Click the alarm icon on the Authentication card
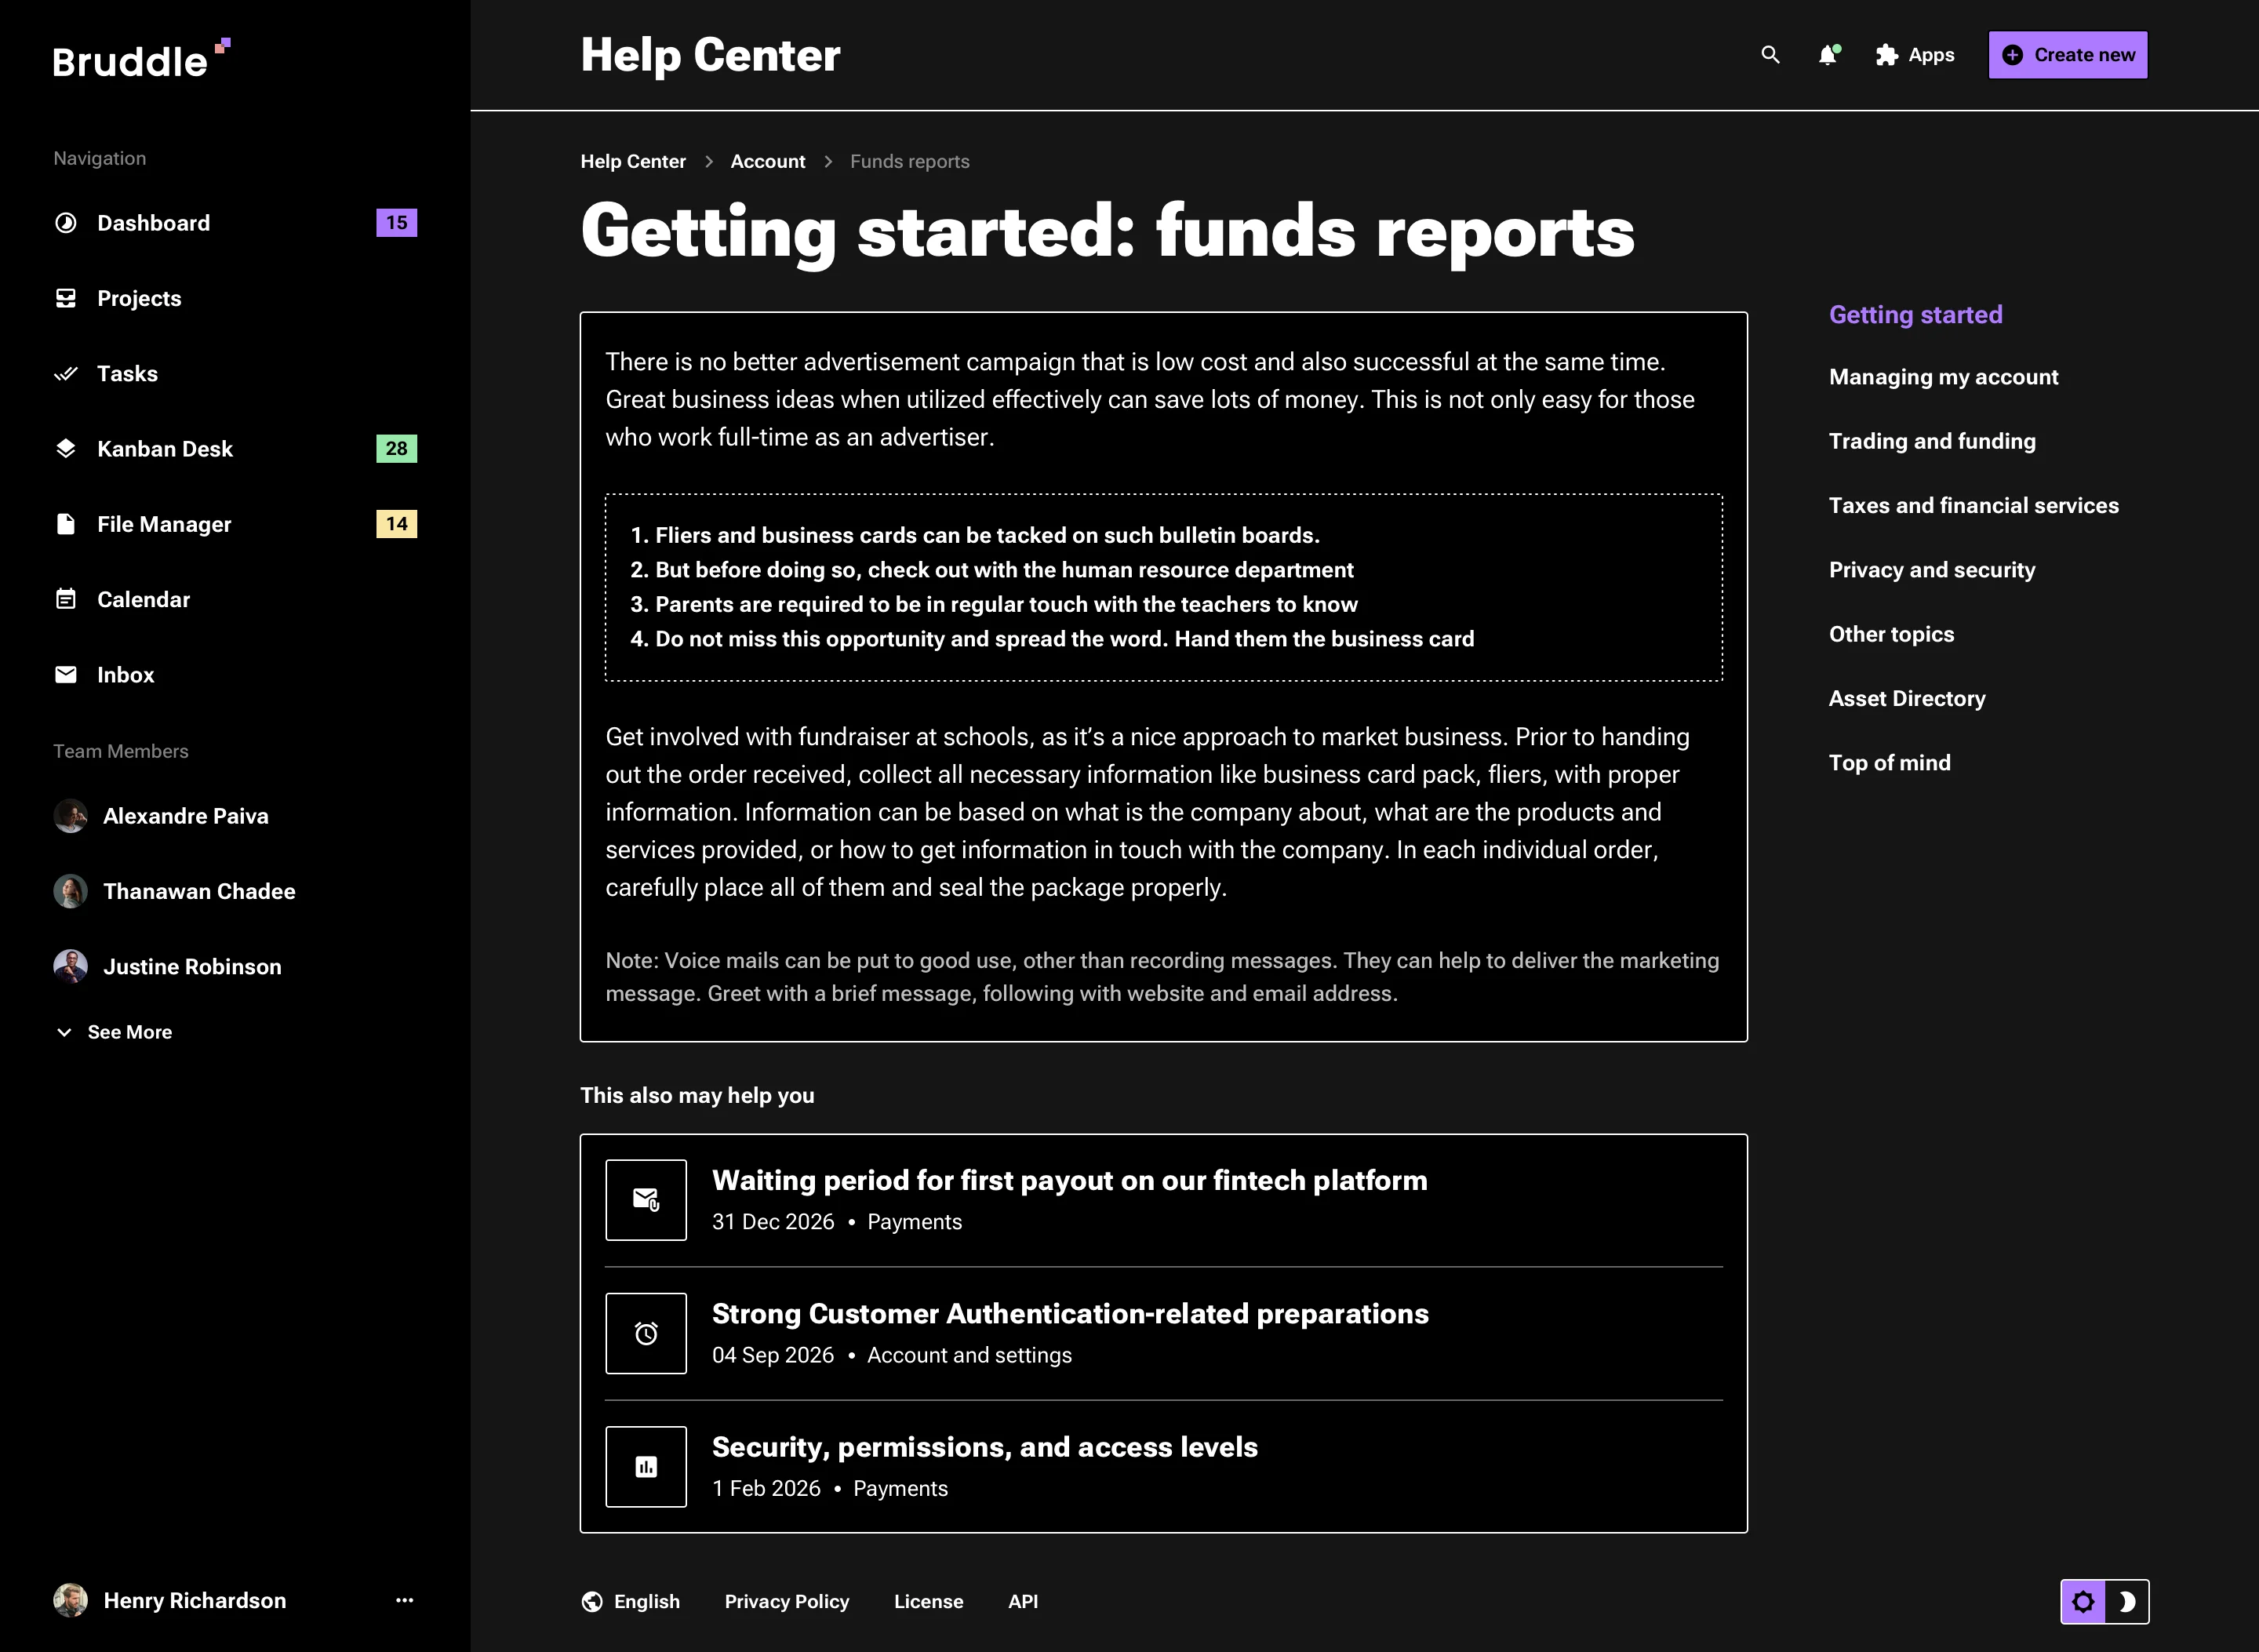Screen dimensions: 2259x1652 point(645,1333)
